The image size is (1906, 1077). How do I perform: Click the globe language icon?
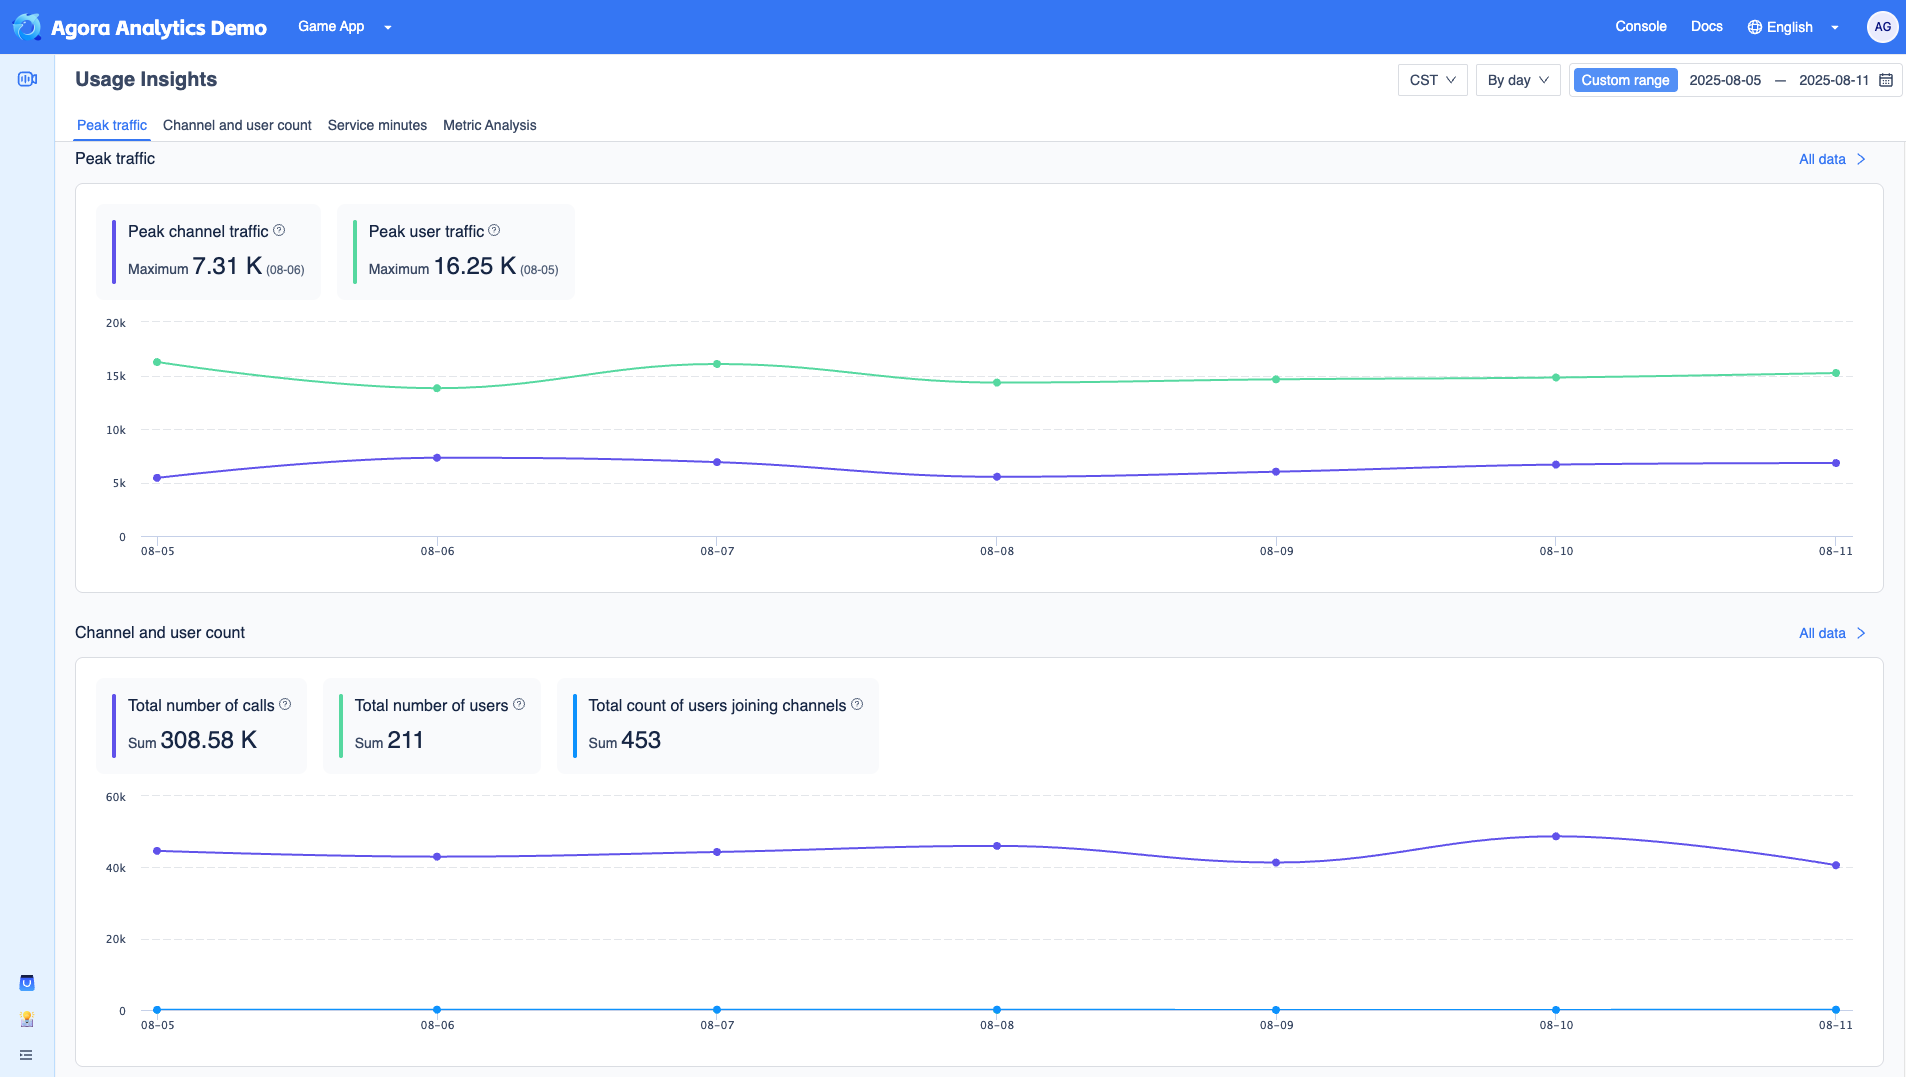coord(1754,27)
